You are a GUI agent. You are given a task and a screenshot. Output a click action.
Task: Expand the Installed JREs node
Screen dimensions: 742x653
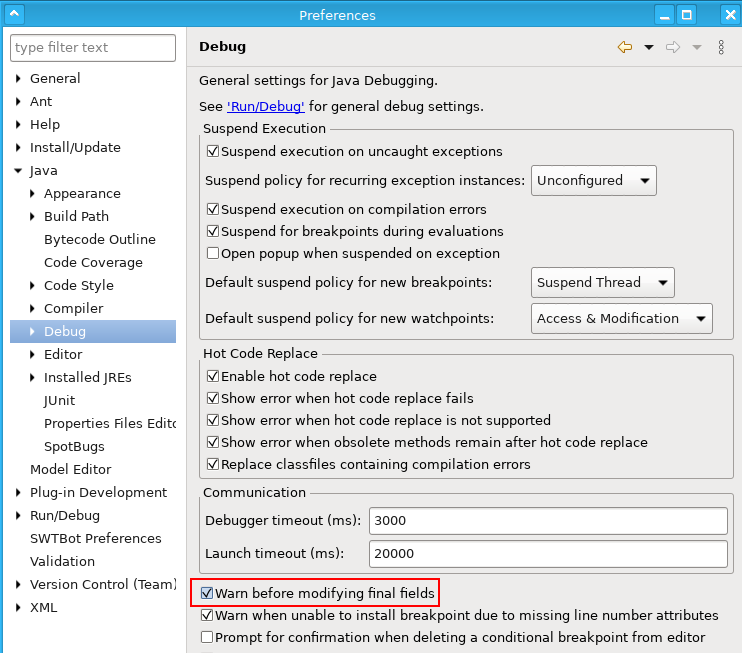coord(32,377)
